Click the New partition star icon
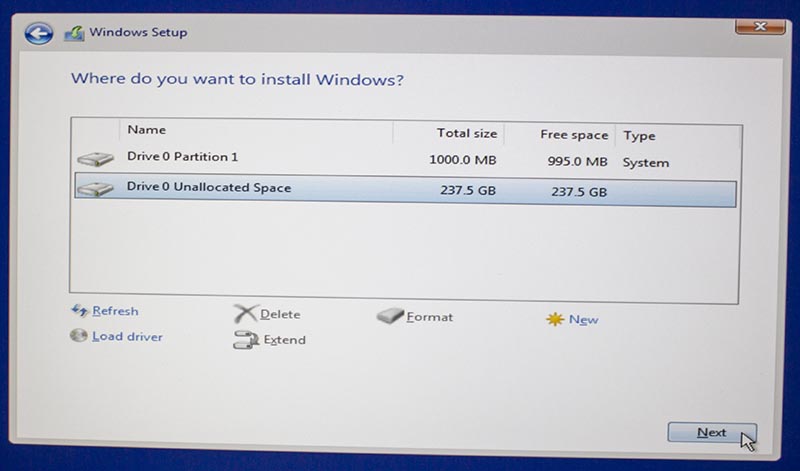 (555, 319)
